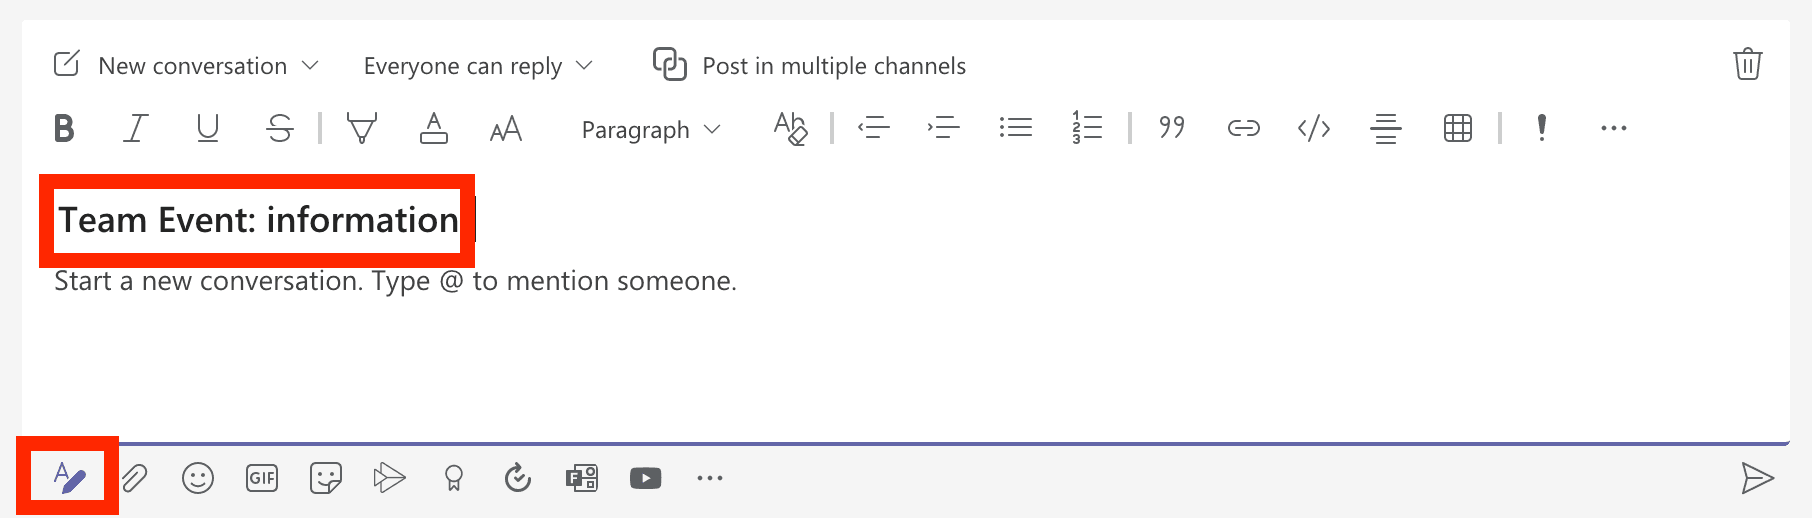Mark message as important
This screenshot has width=1812, height=518.
pos(1541,129)
